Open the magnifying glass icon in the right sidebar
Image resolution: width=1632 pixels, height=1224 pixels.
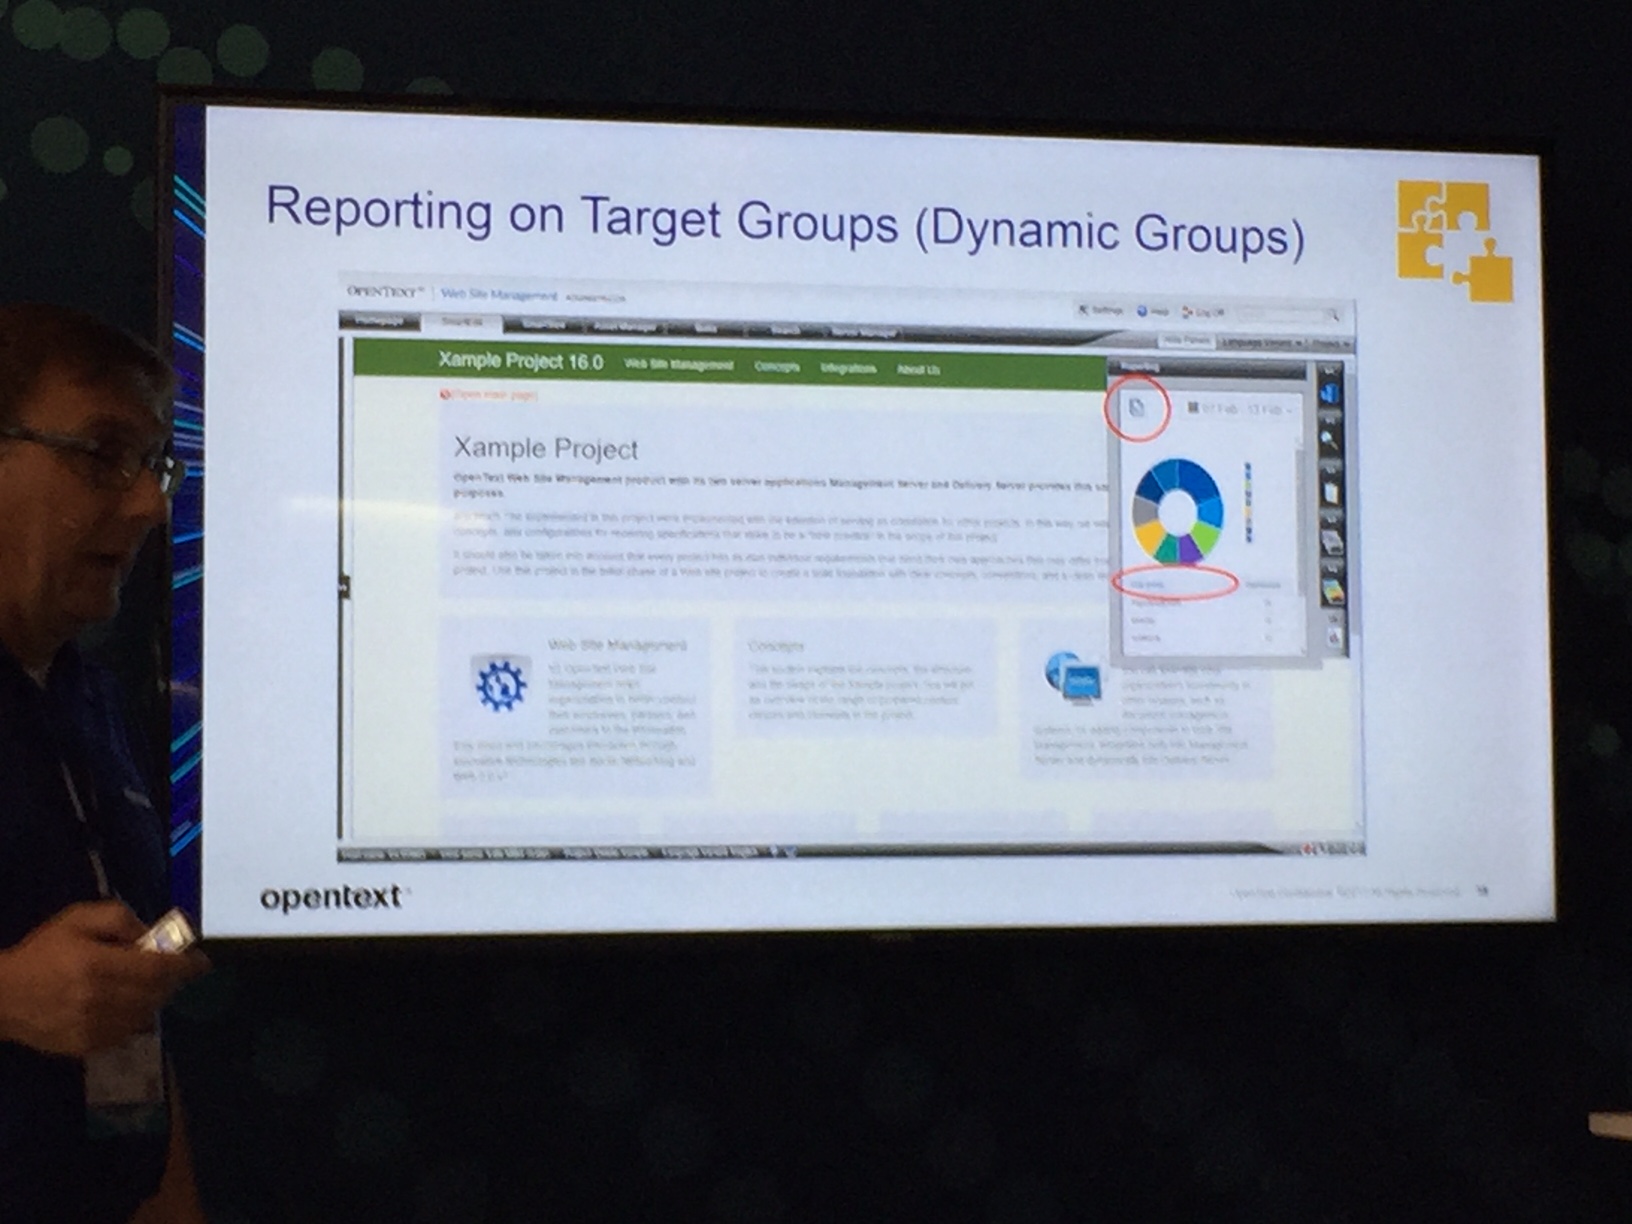[x=1329, y=441]
